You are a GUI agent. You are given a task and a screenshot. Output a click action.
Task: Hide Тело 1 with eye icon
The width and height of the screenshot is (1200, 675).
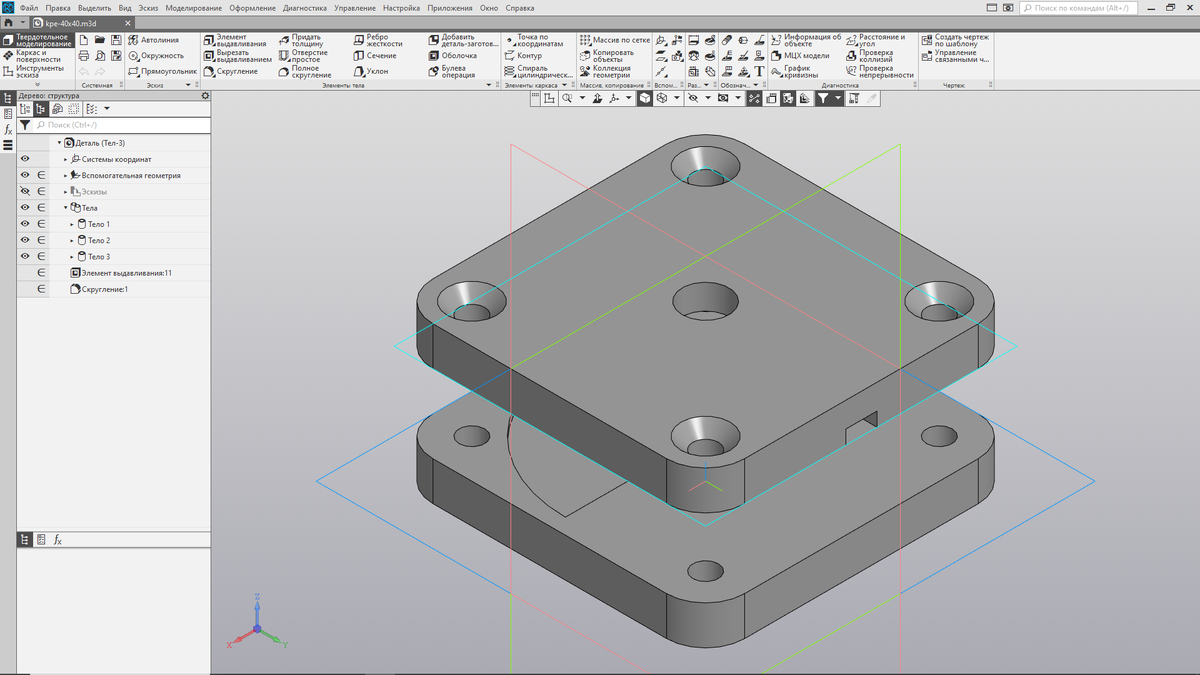[x=25, y=224]
